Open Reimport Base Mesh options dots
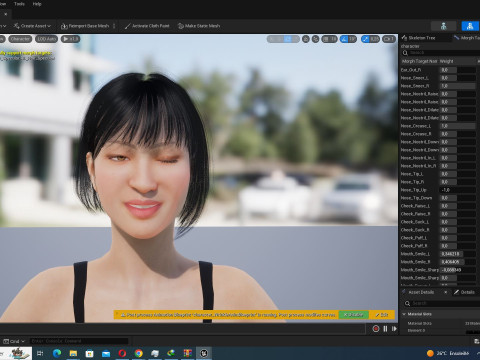The image size is (480, 360). (114, 26)
